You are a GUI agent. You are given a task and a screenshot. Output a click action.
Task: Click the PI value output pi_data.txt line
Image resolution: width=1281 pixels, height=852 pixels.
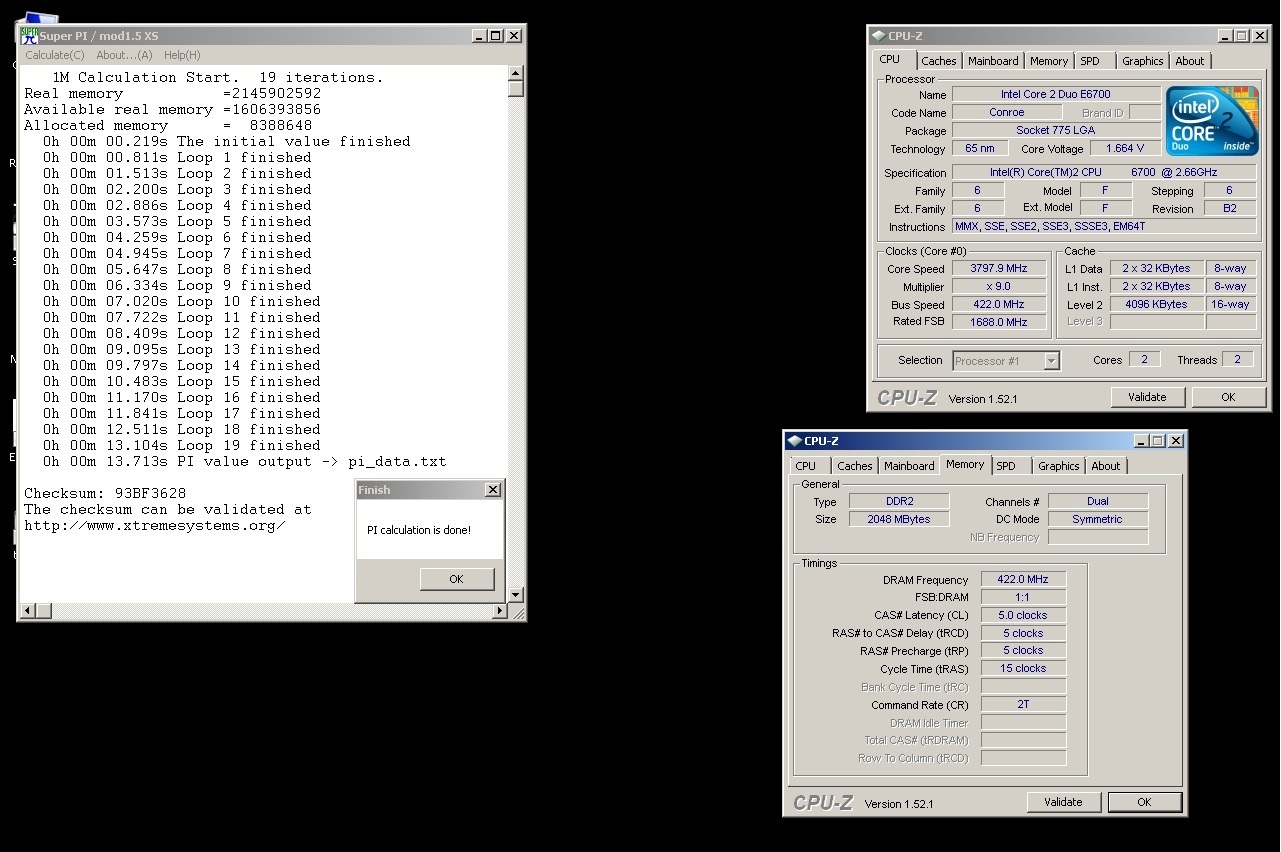pyautogui.click(x=244, y=461)
